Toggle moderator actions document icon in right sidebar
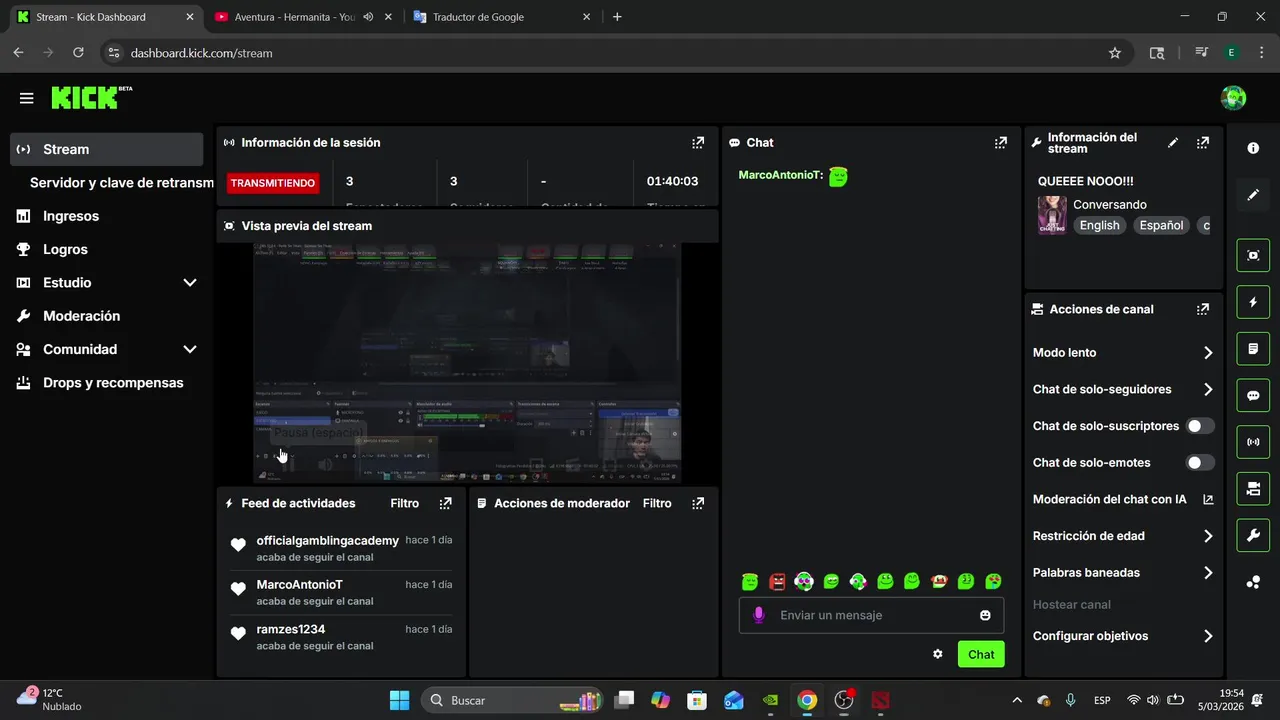1280x720 pixels. tap(1253, 348)
